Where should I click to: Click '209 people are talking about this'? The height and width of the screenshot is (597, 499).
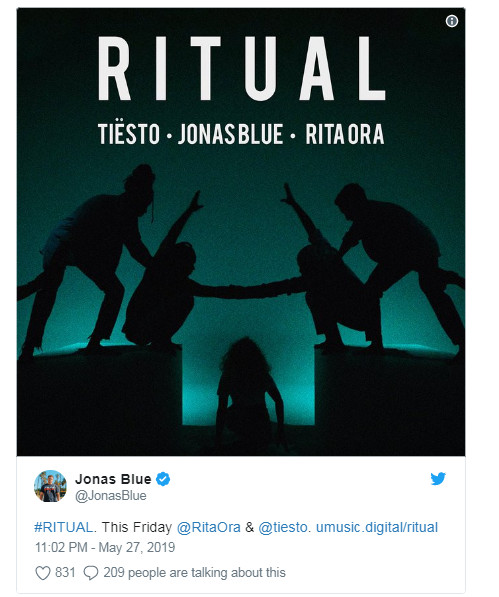click(194, 573)
